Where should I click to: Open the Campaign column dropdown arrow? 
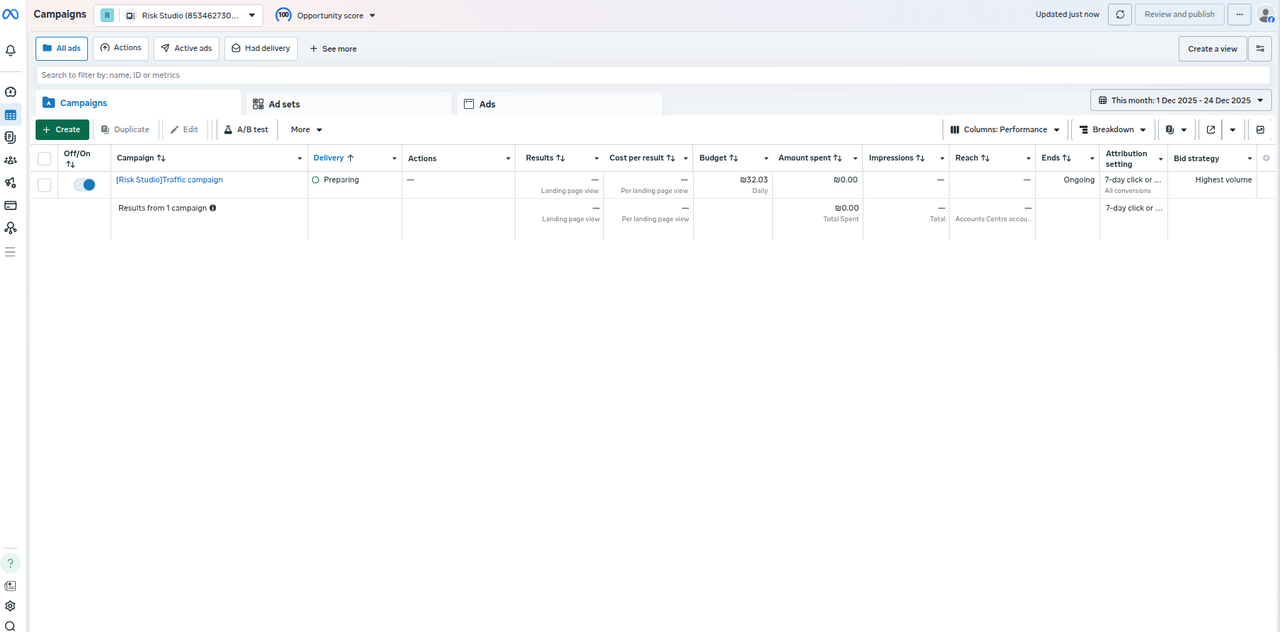point(300,159)
